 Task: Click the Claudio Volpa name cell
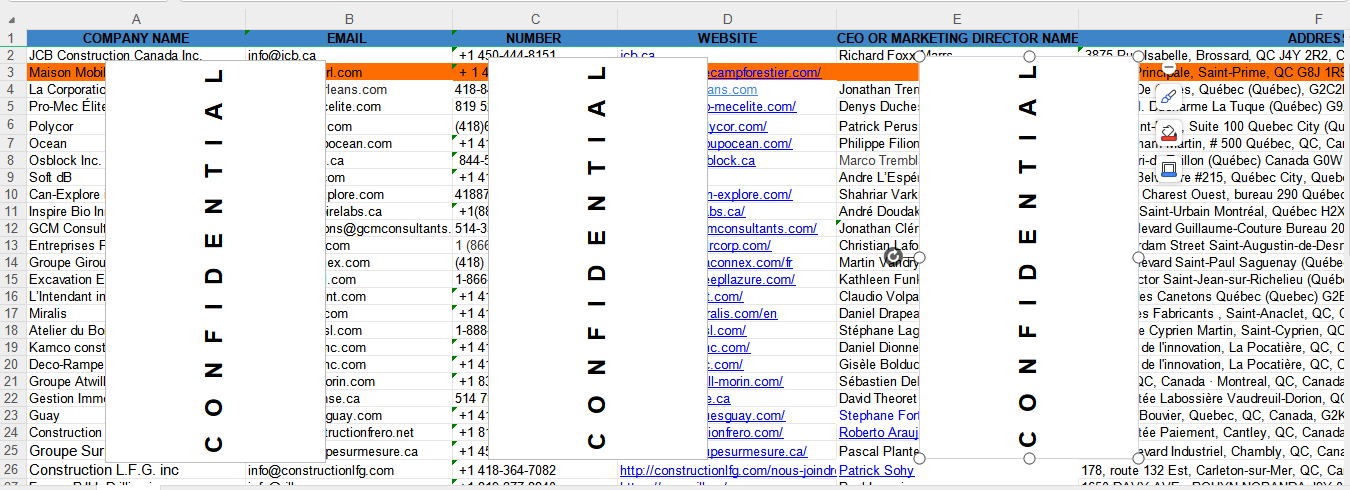tap(877, 297)
